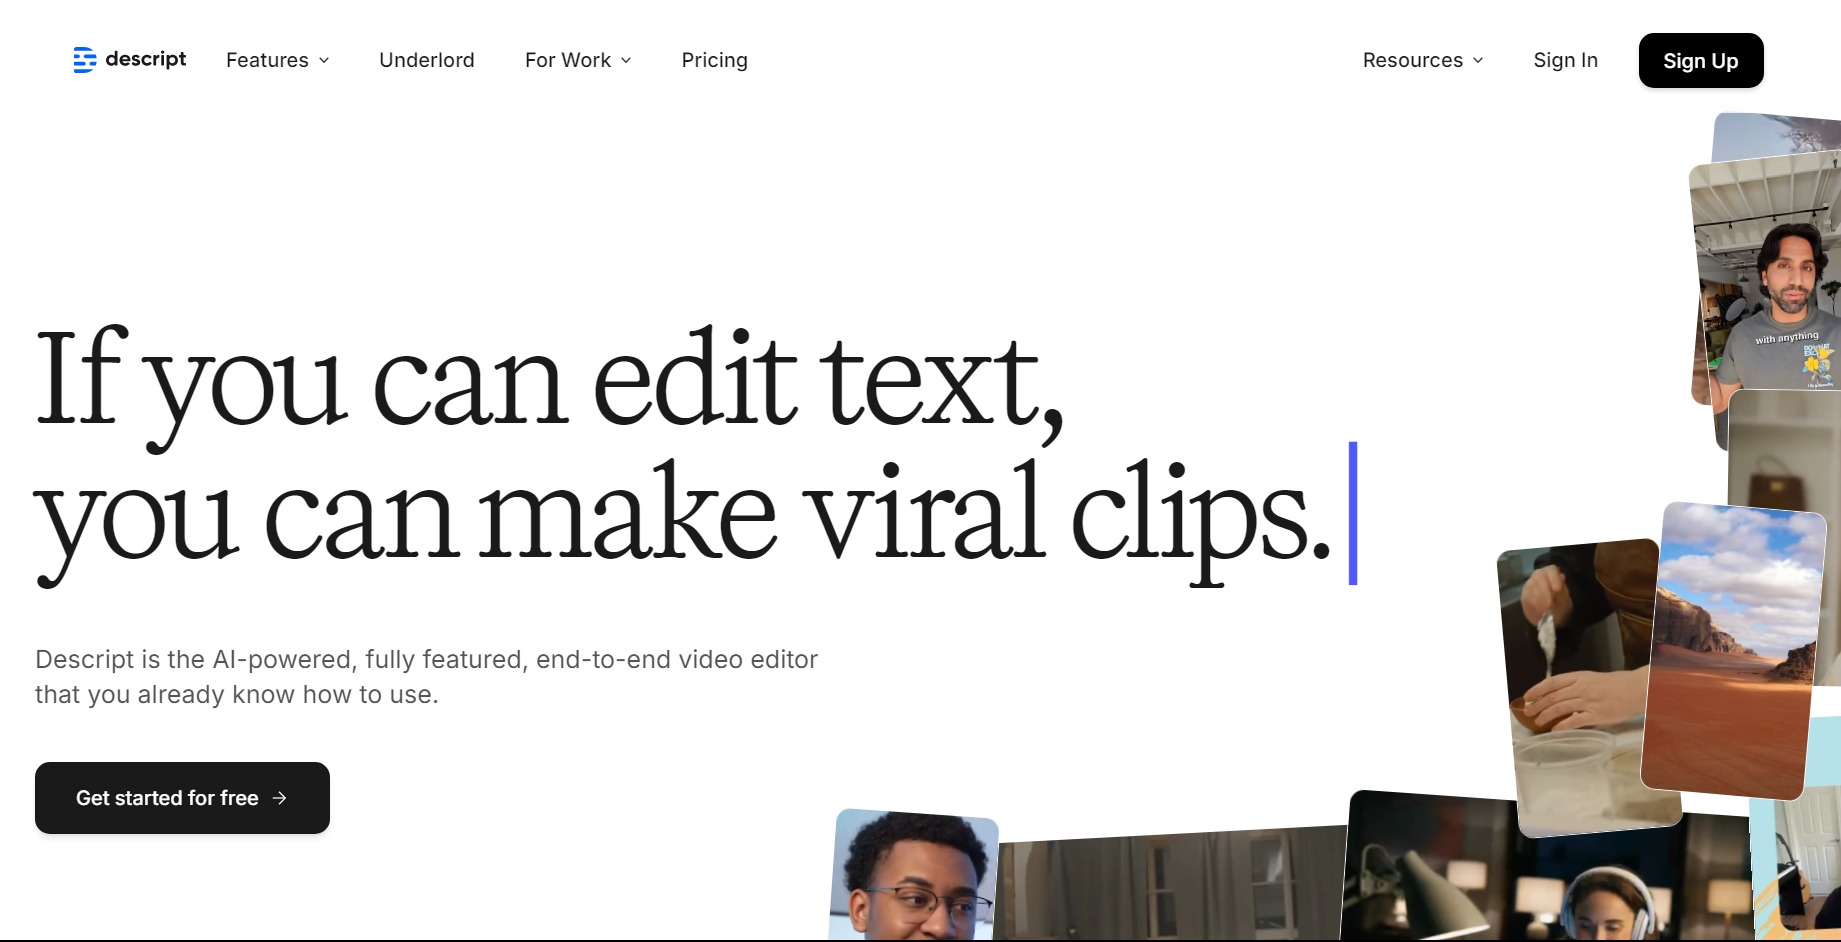Expand the Features dropdown chevron
This screenshot has height=942, width=1841.
tap(324, 61)
